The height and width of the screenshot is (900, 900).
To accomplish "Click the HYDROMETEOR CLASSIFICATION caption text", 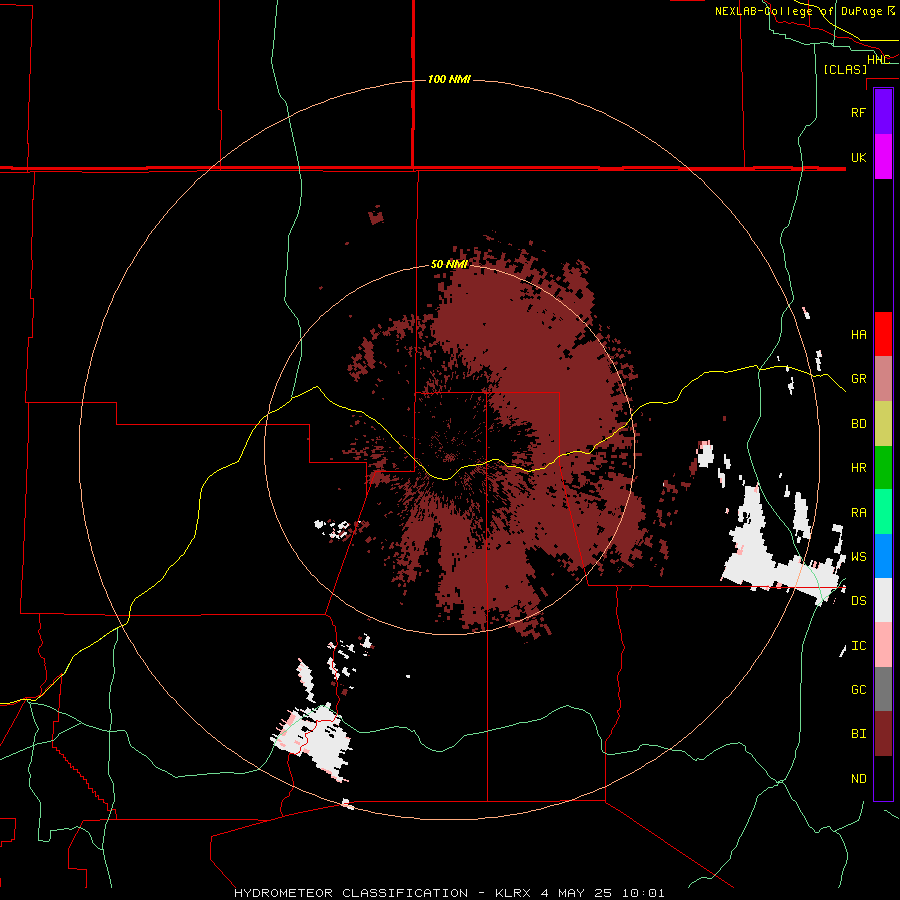I will pyautogui.click(x=351, y=893).
